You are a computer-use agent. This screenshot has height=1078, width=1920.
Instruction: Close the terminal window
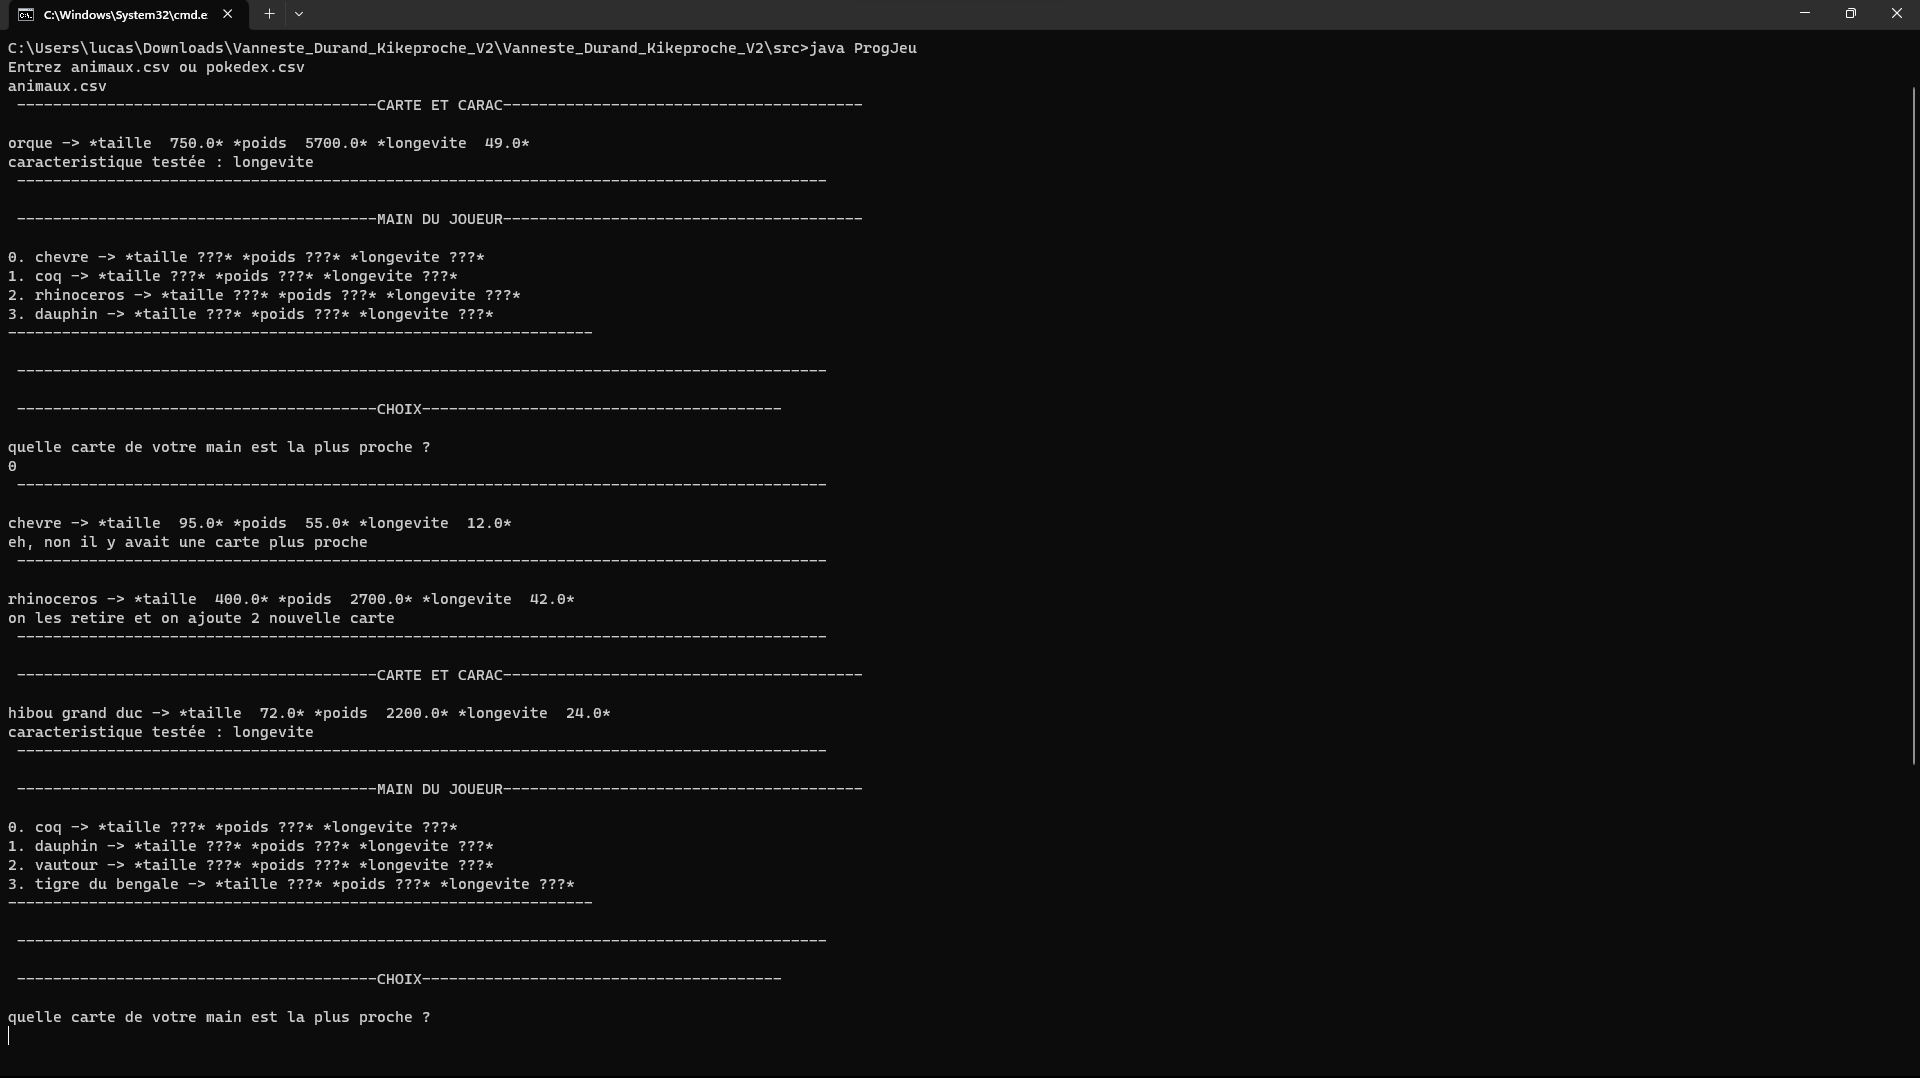[x=1897, y=13]
